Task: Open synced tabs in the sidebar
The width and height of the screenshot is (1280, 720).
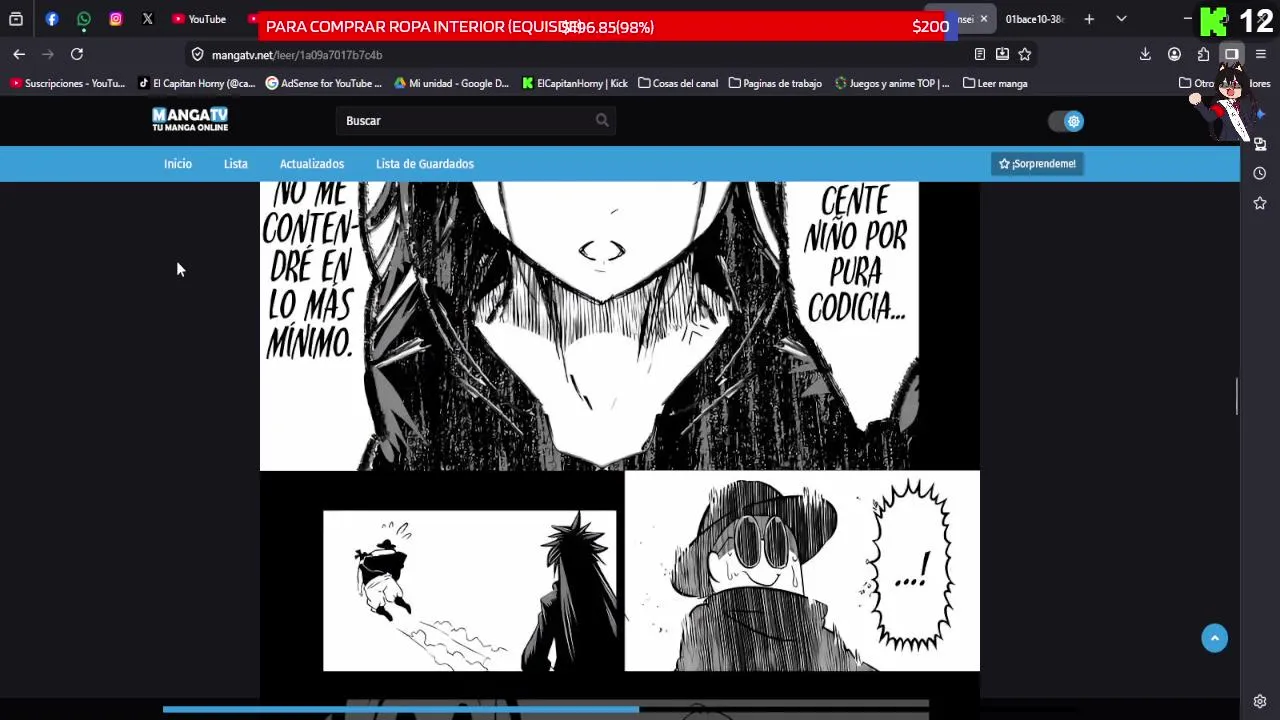Action: 1260,144
